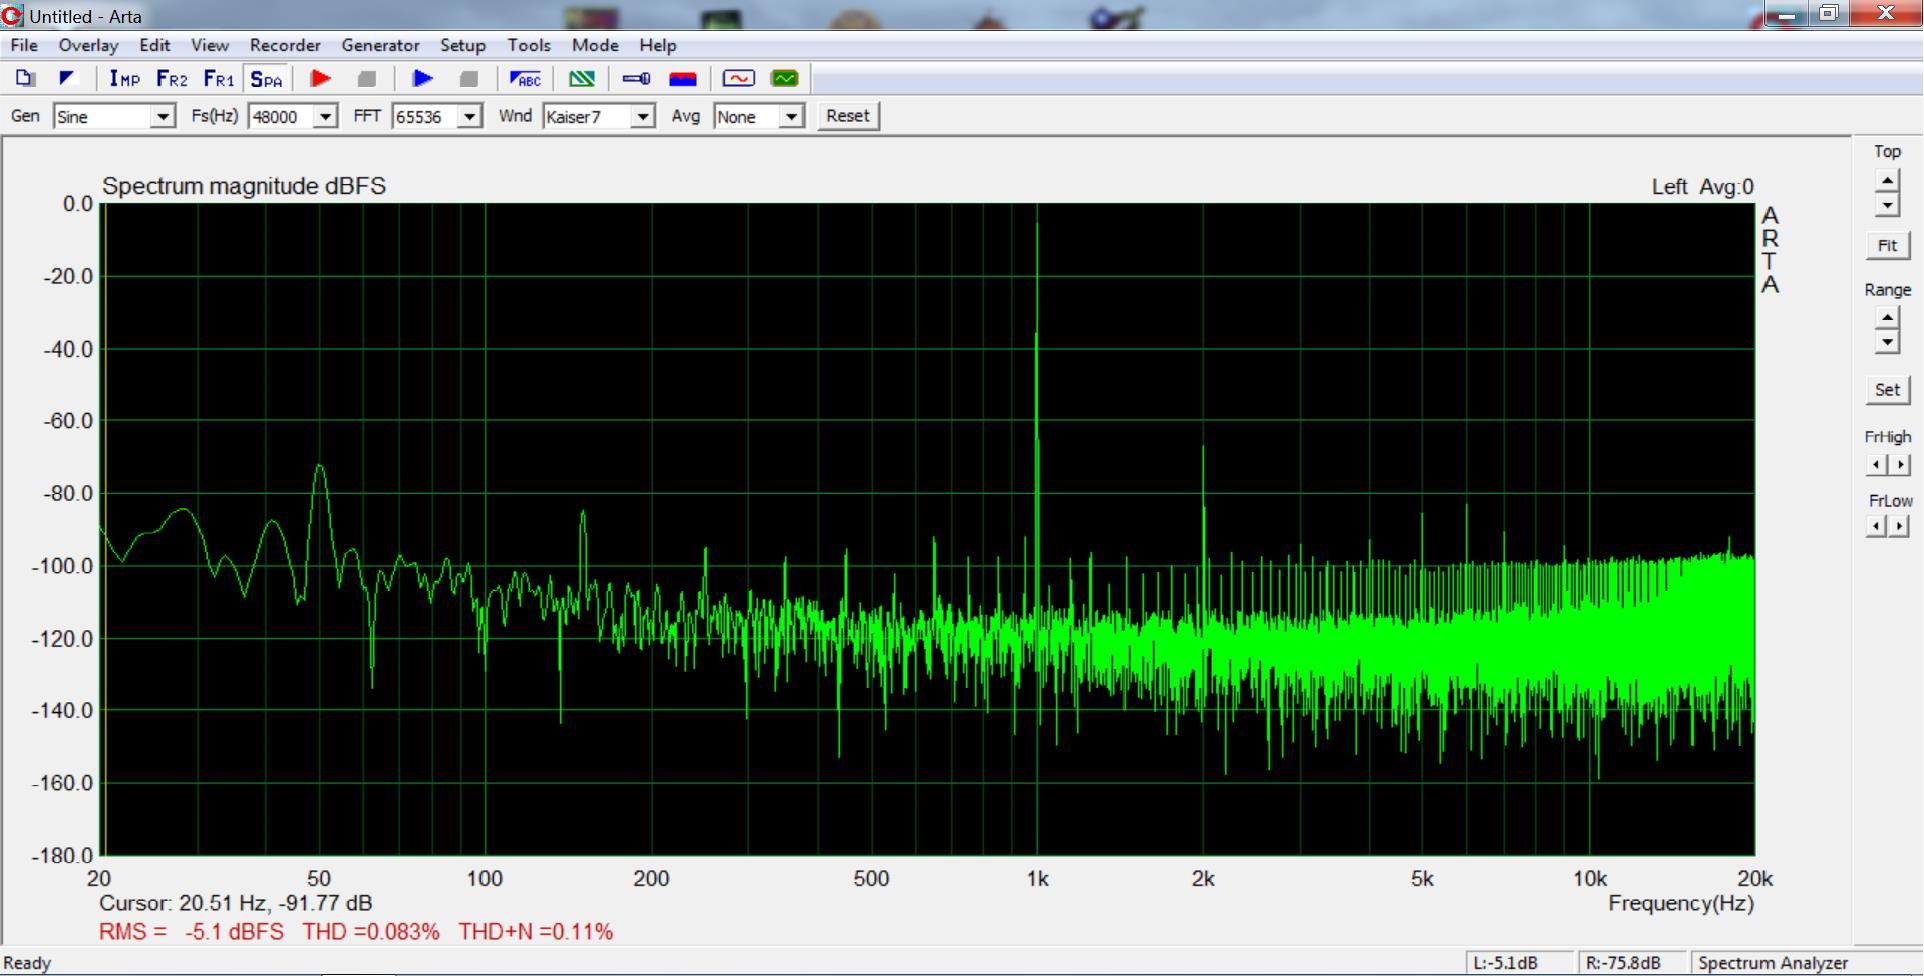The image size is (1924, 976).
Task: Open the Edit menu
Action: pyautogui.click(x=154, y=45)
